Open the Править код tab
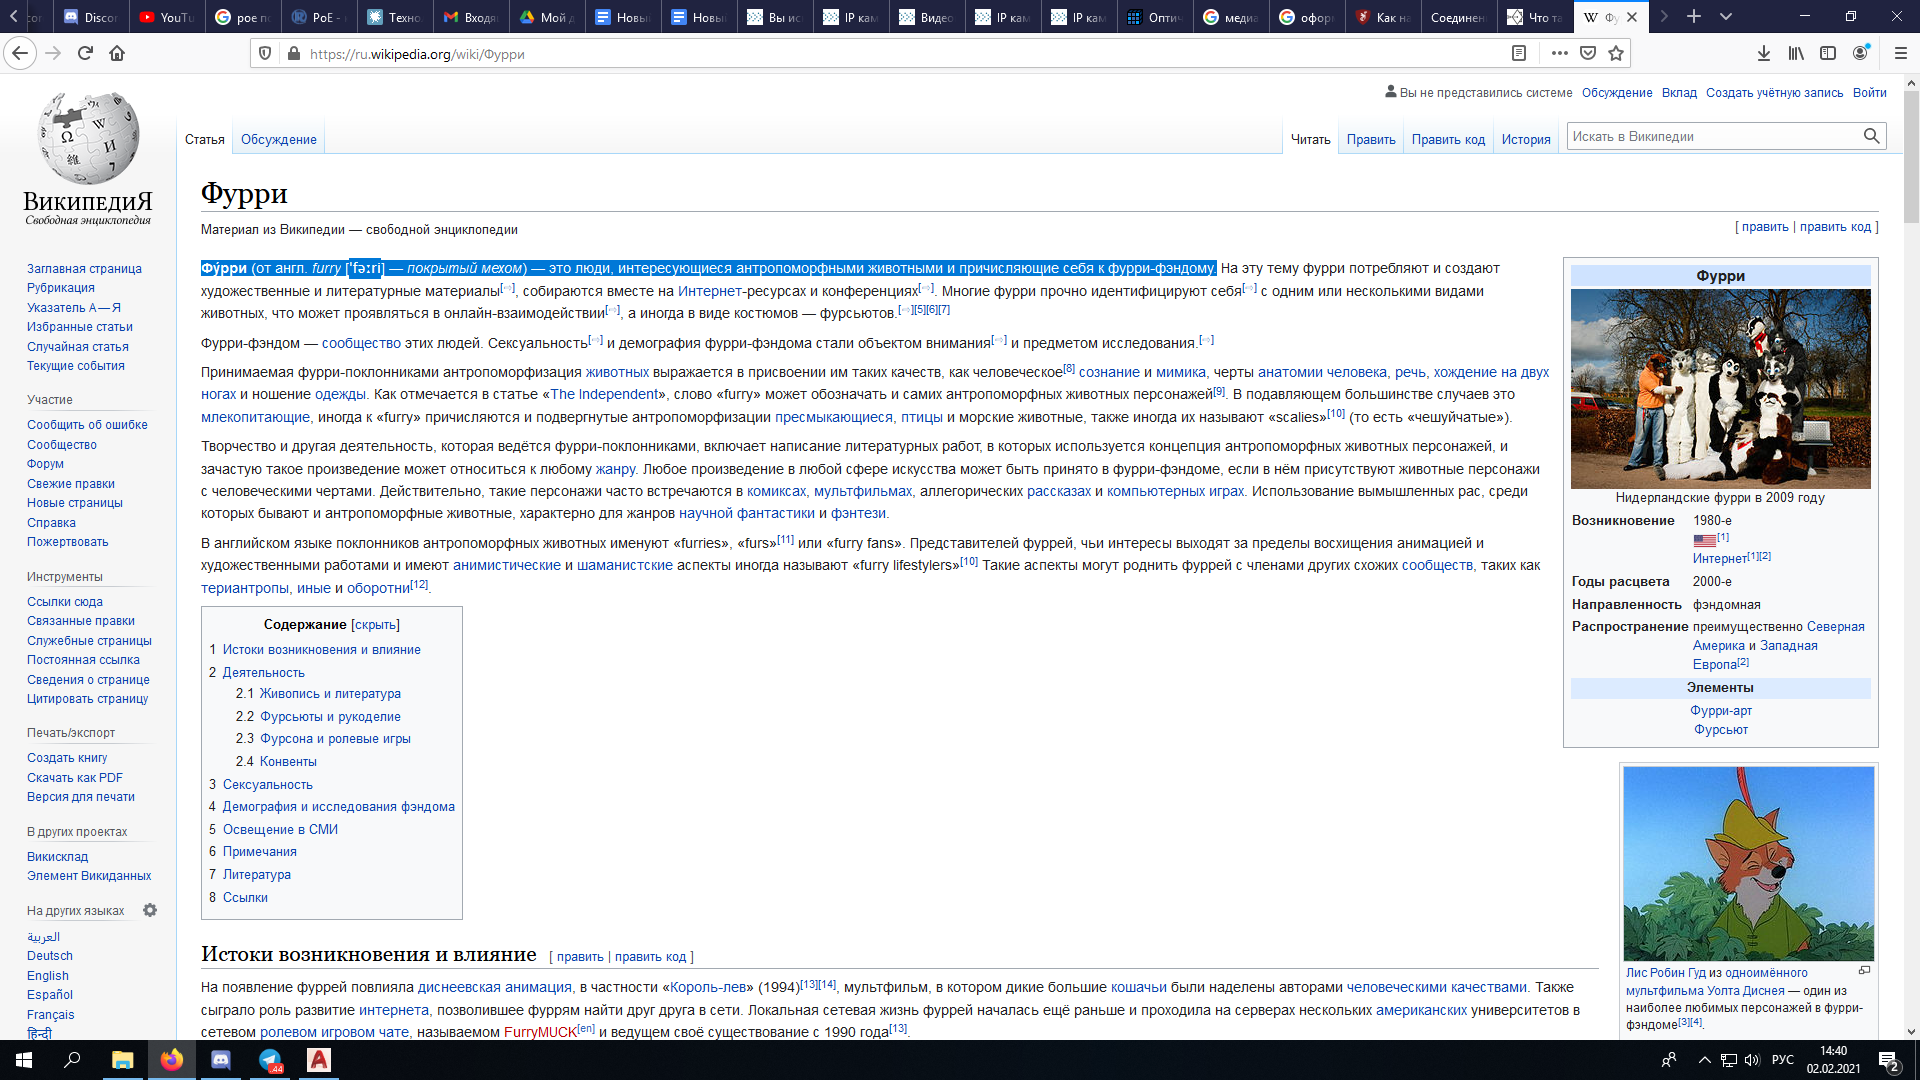Viewport: 1920px width, 1080px height. click(1448, 140)
